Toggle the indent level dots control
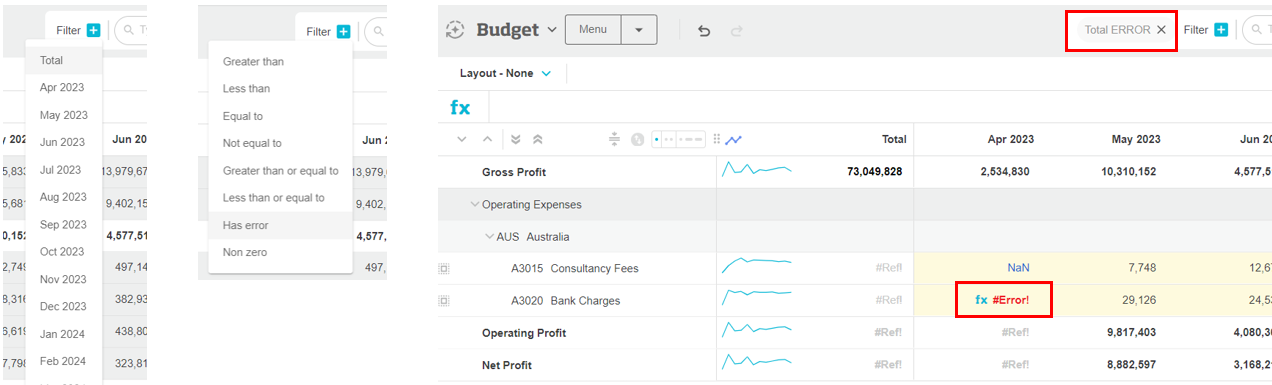Screen dimensions: 1272x385 (x=679, y=140)
